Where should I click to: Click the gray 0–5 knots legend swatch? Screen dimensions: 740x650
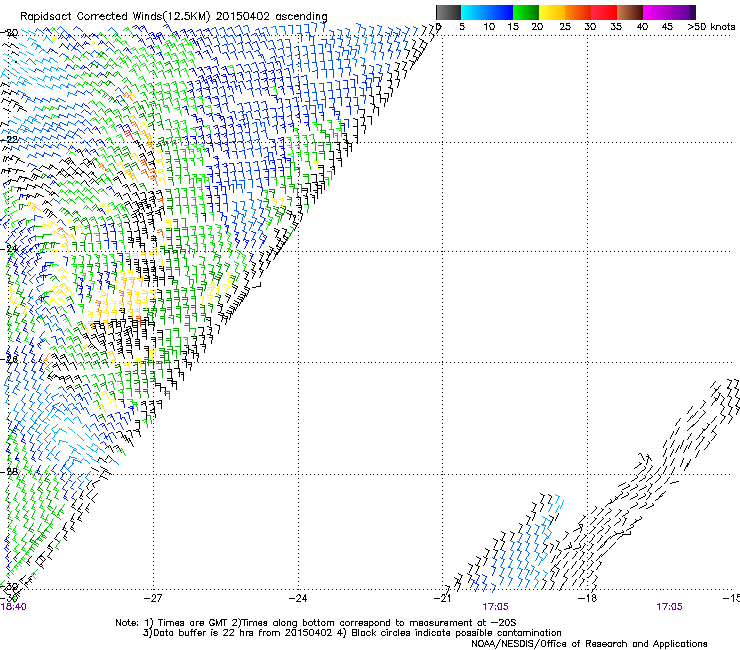(448, 12)
